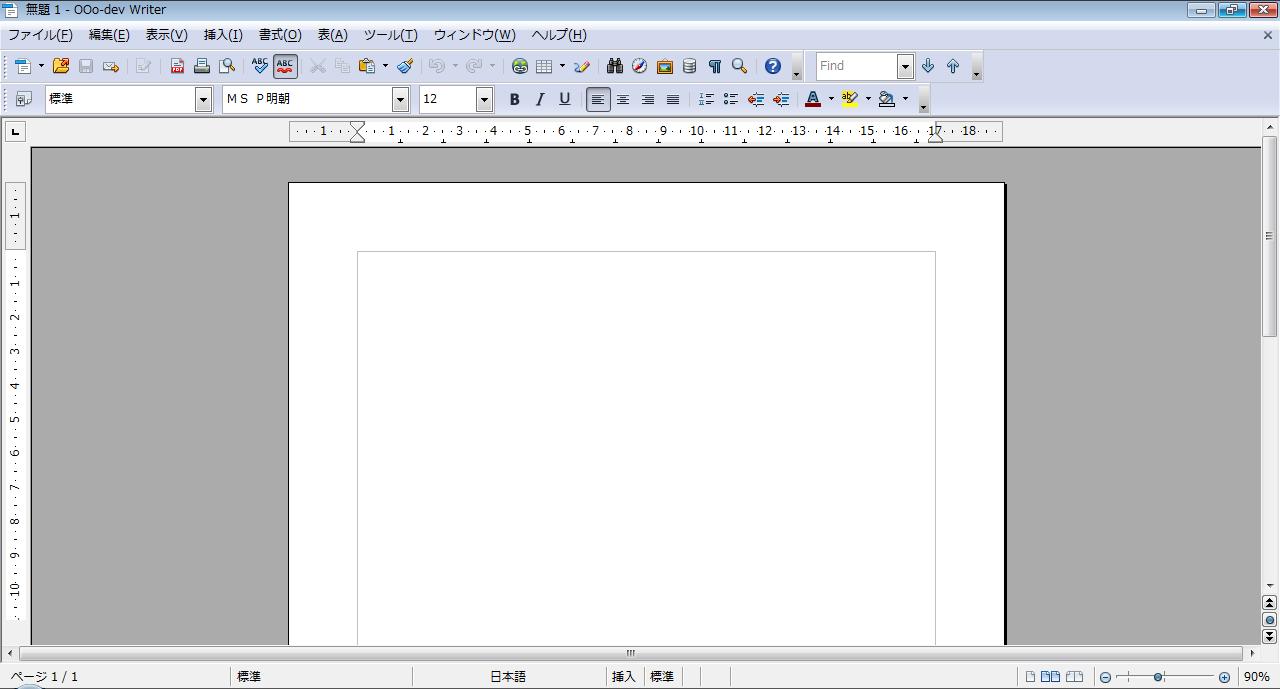Screen dimensions: 1280x689
Task: Click the Find & Replace binoculars icon
Action: click(614, 66)
